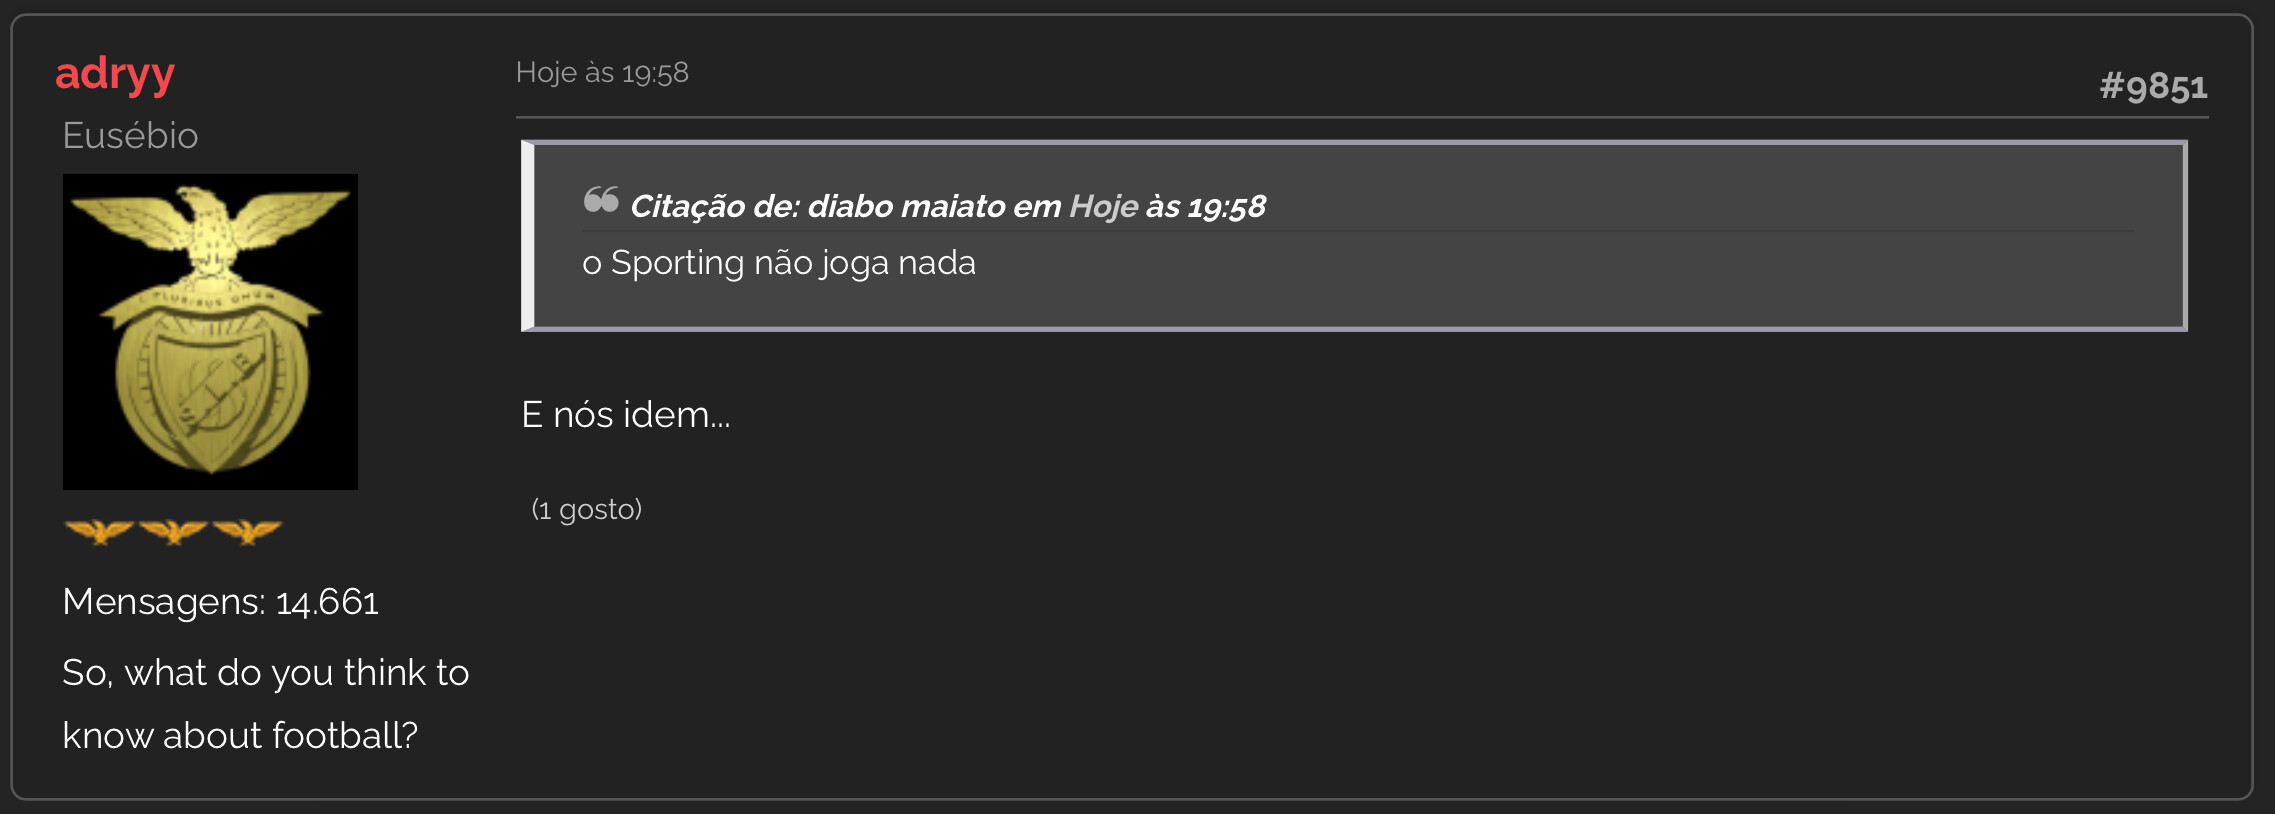Click the leftmost golden eagle rank icon
This screenshot has height=814, width=2275.
point(99,531)
